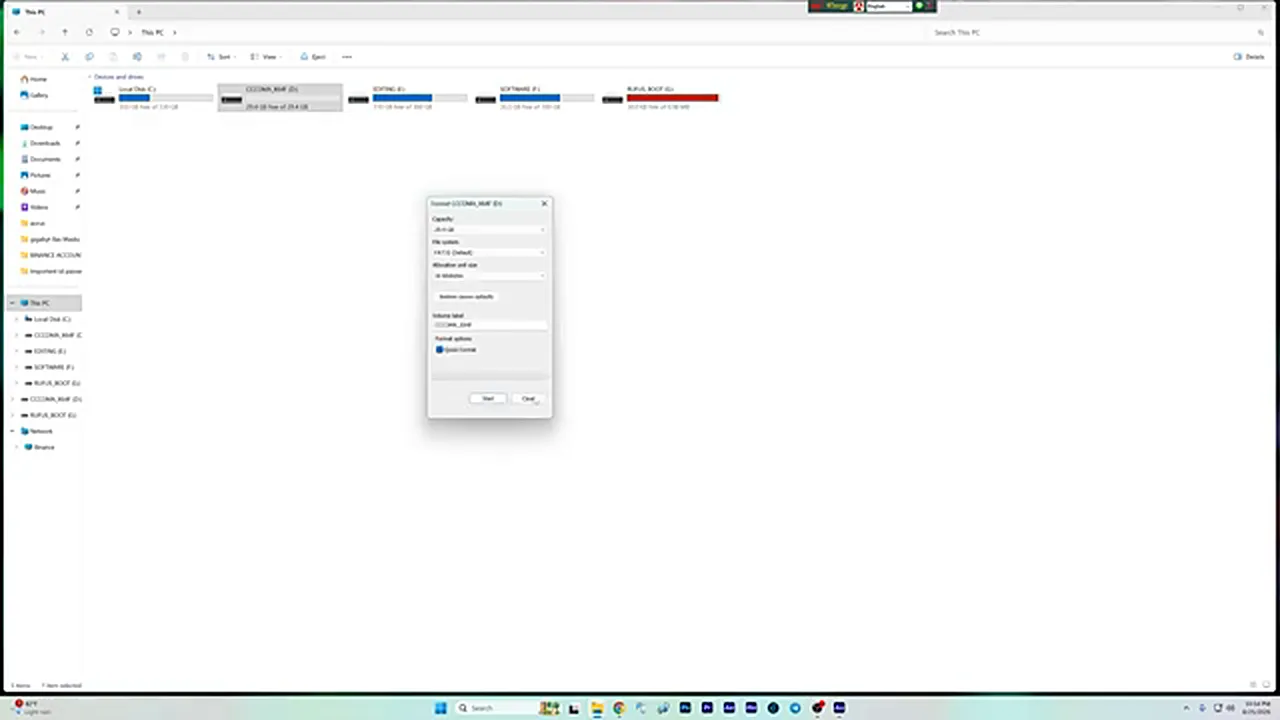Select the RUFUS_BOOT (G:) drive tile
Screen dimensions: 1280x720
click(x=661, y=97)
